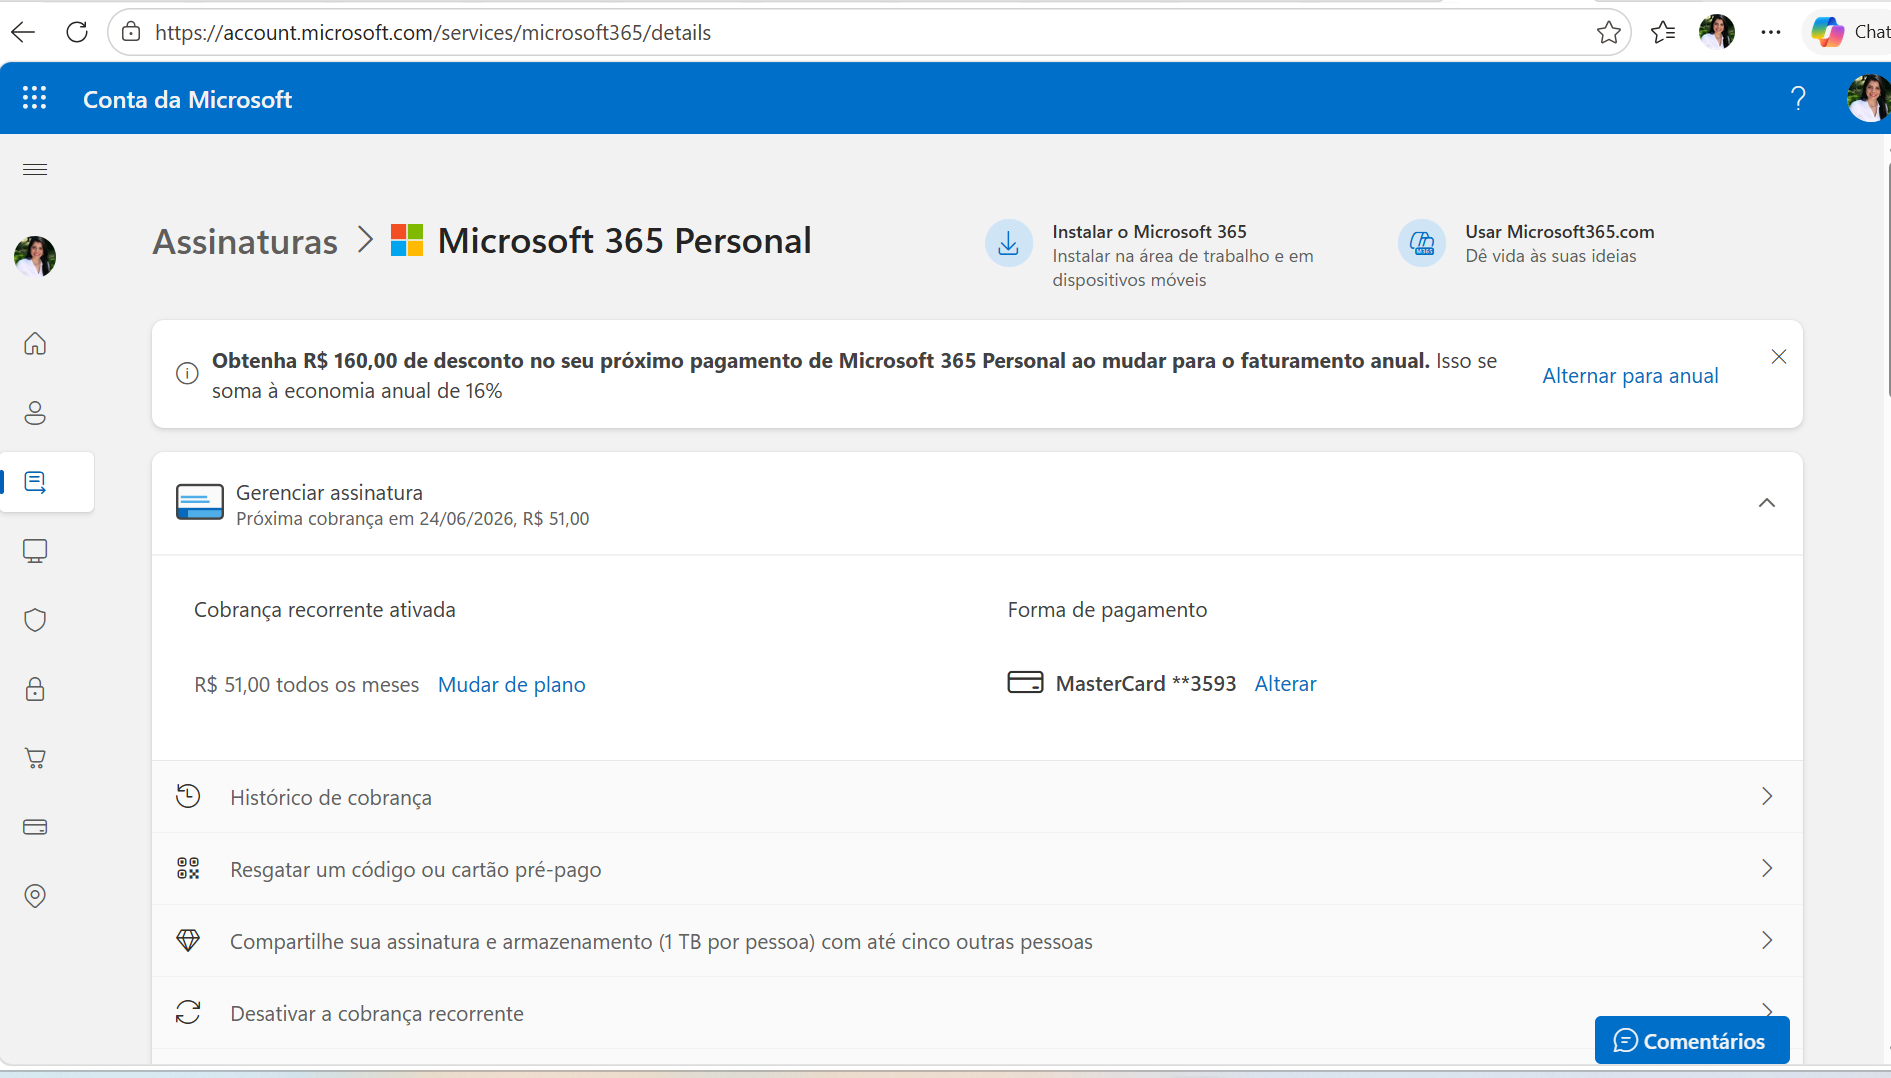This screenshot has height=1078, width=1891.
Task: Go to the Home sidebar icon
Action: (x=35, y=344)
